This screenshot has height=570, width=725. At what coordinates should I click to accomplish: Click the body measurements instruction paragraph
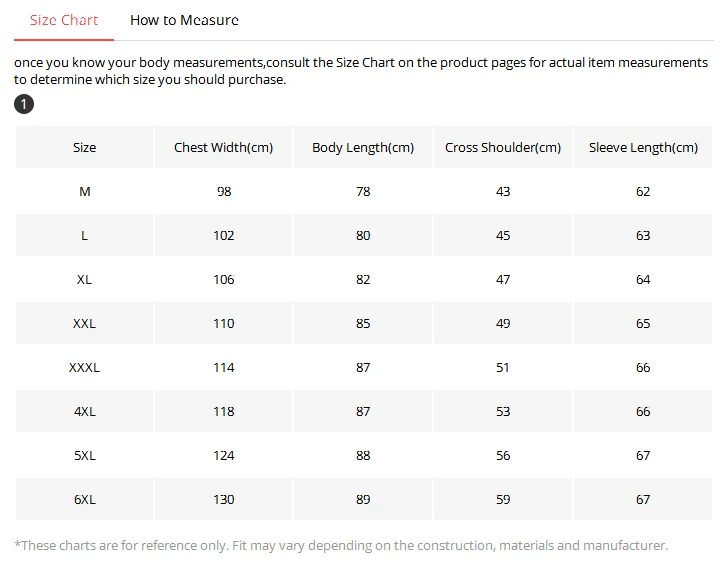pos(361,71)
